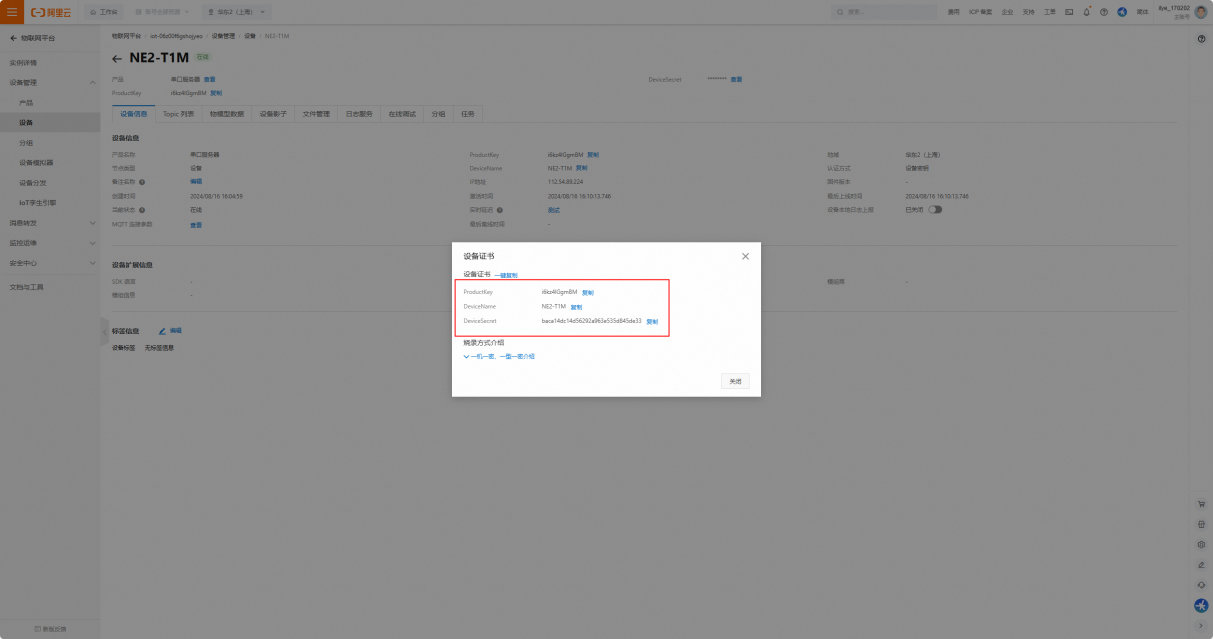Click 一键复制 link in the dialog

(x=506, y=275)
